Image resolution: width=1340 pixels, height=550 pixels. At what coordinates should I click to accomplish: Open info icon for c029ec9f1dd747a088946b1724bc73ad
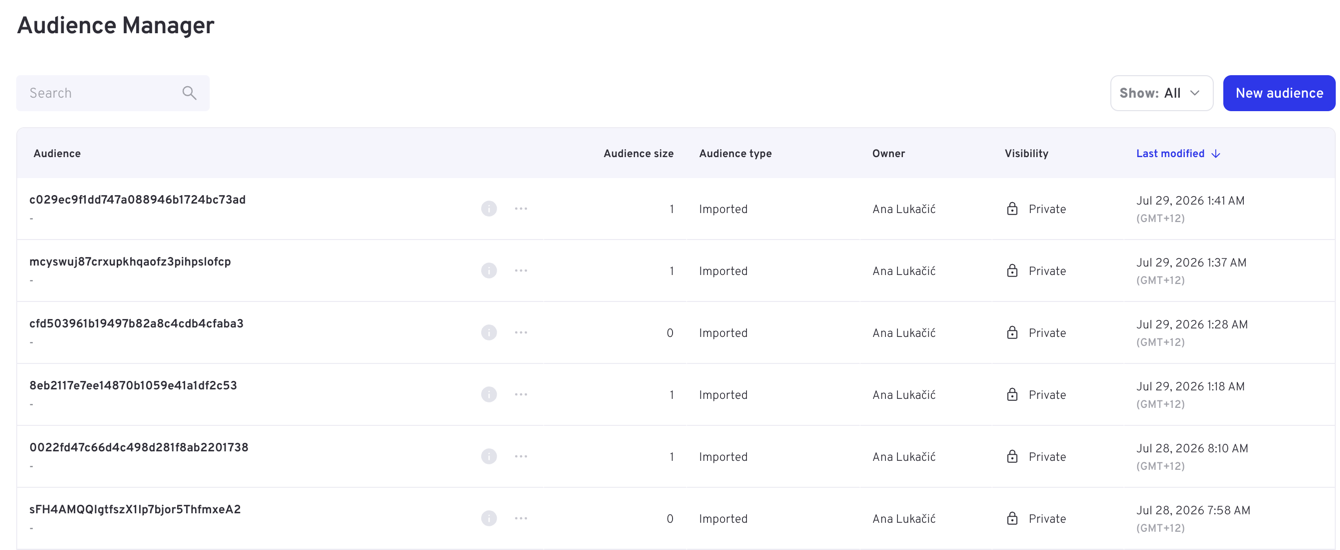pyautogui.click(x=489, y=209)
